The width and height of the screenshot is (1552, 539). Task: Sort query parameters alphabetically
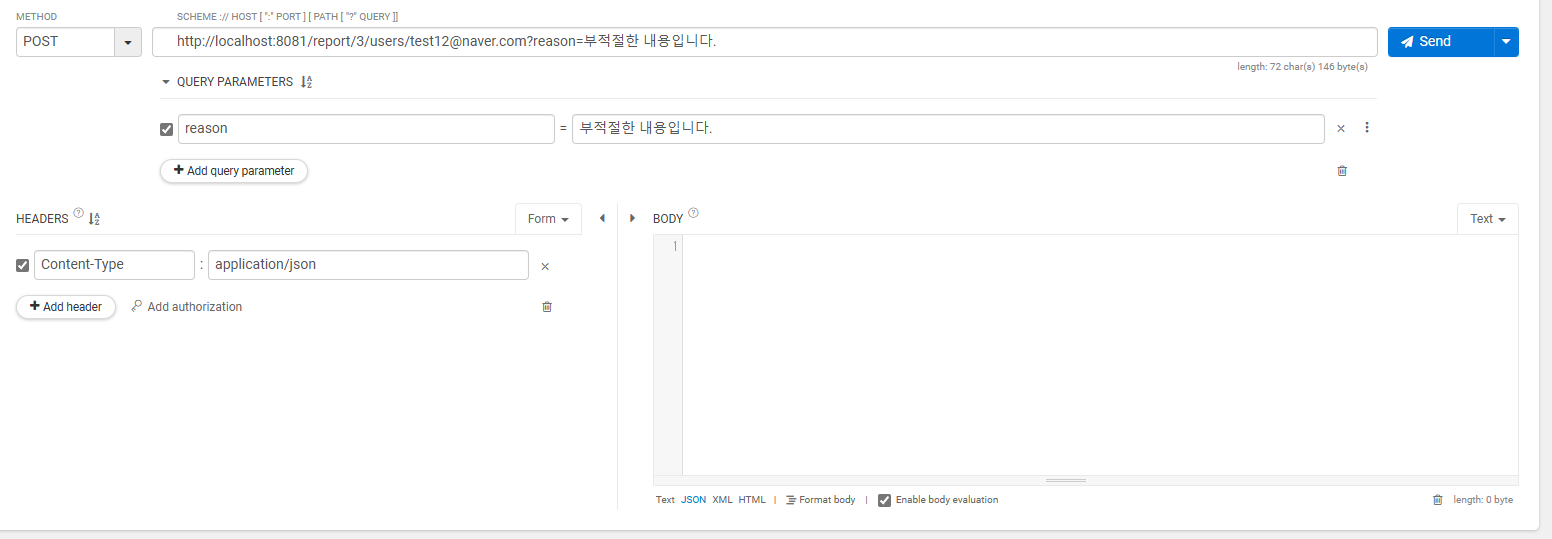coord(306,82)
